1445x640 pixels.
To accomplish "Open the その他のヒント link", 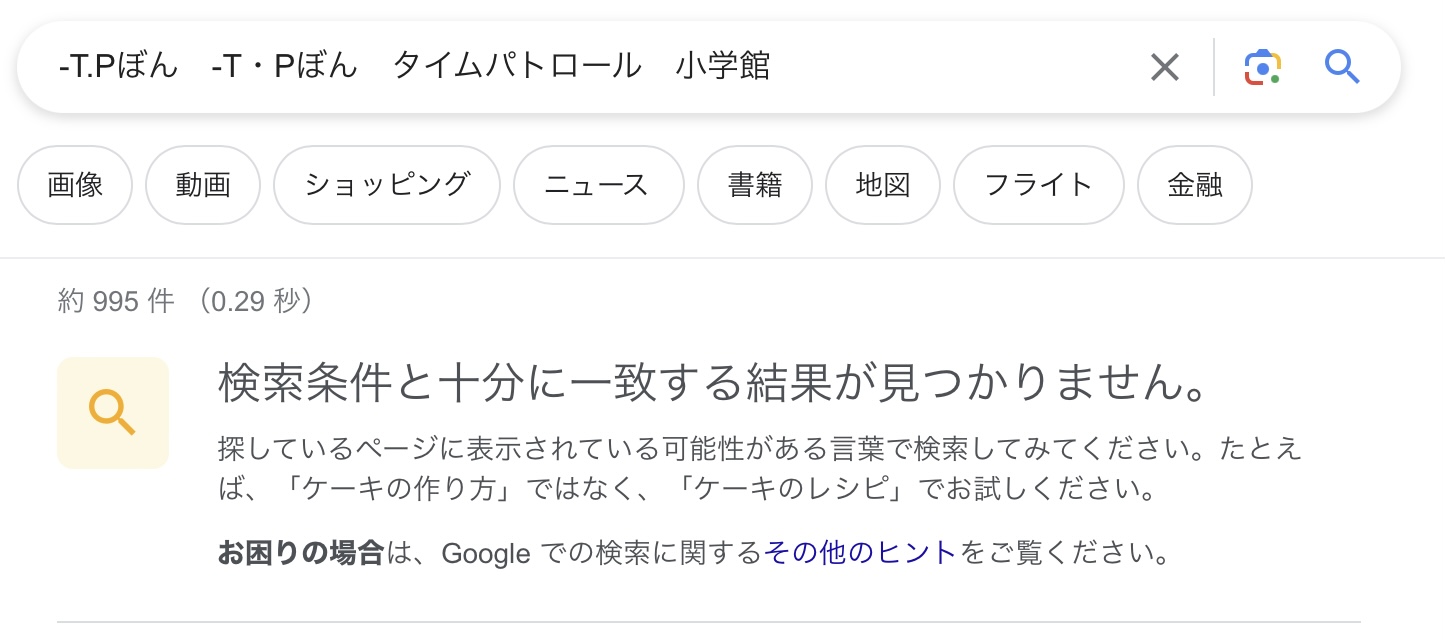I will pos(861,552).
